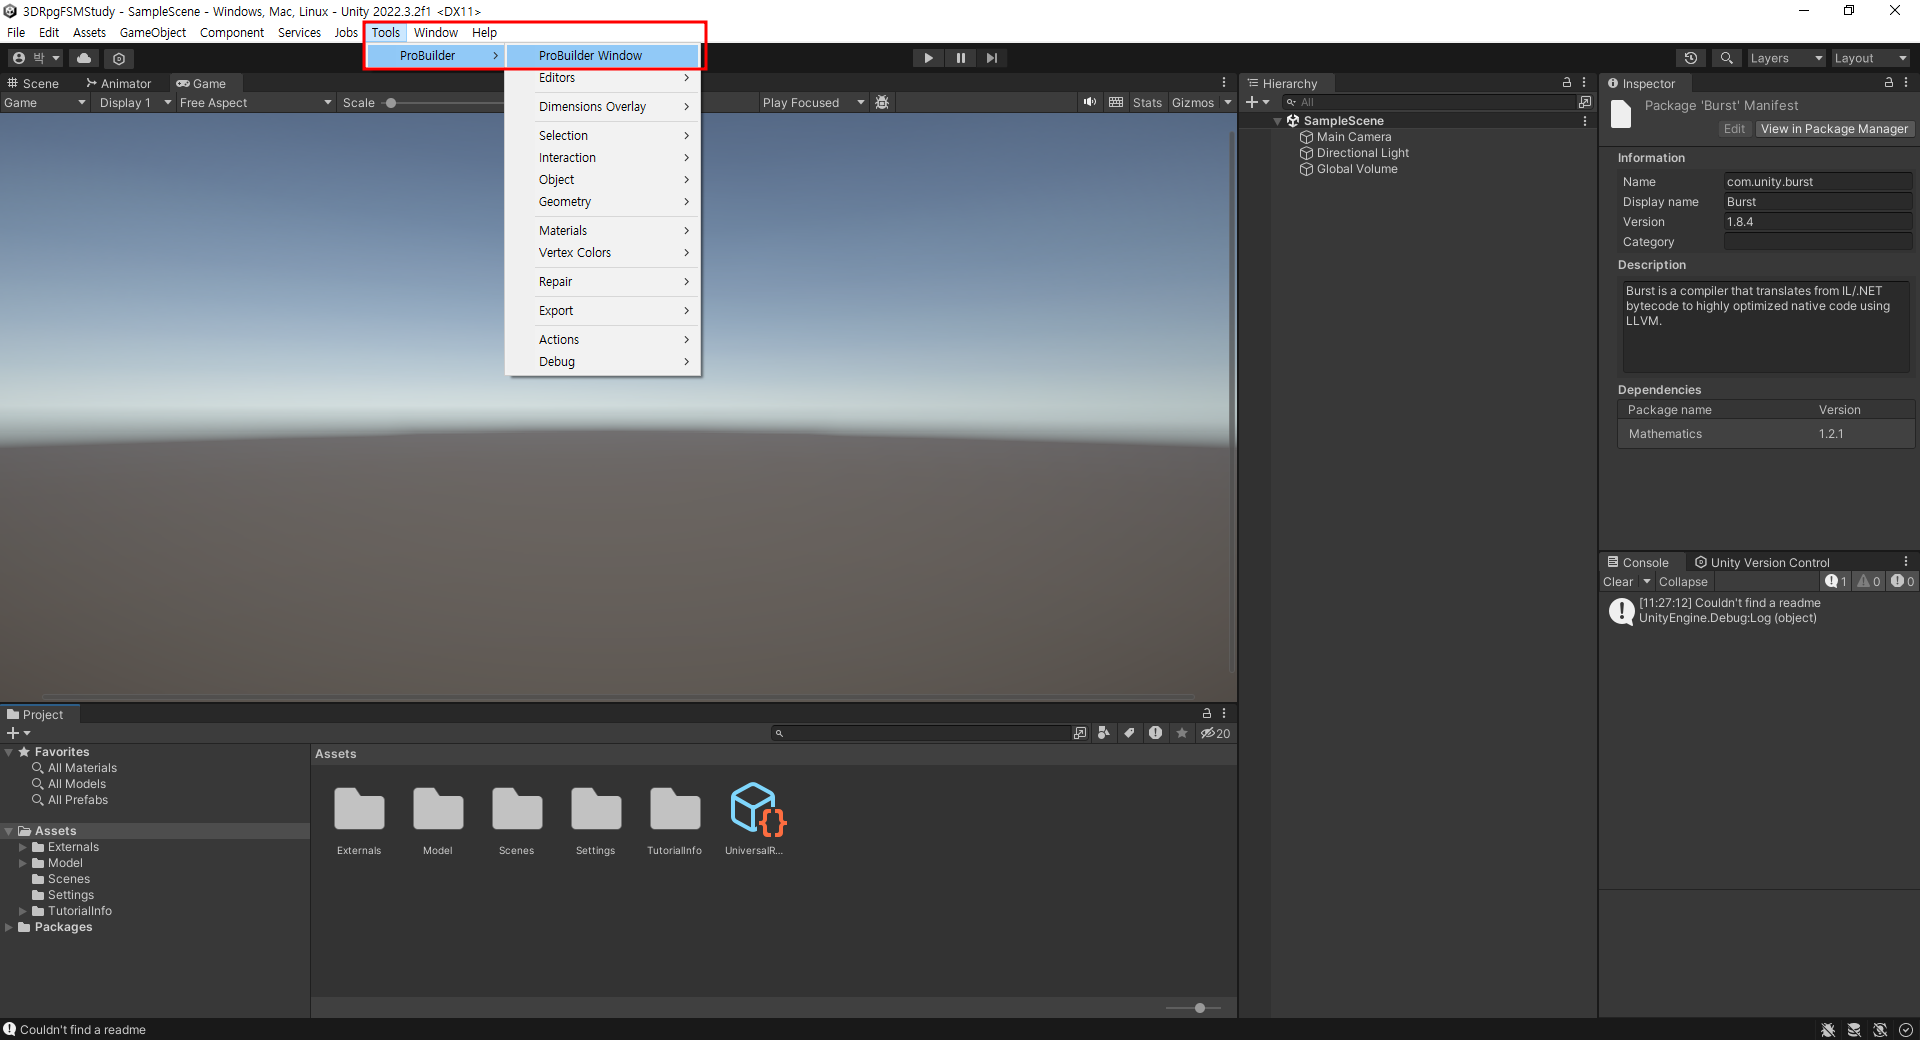Select Directional Light in Hierarchy

1362,153
